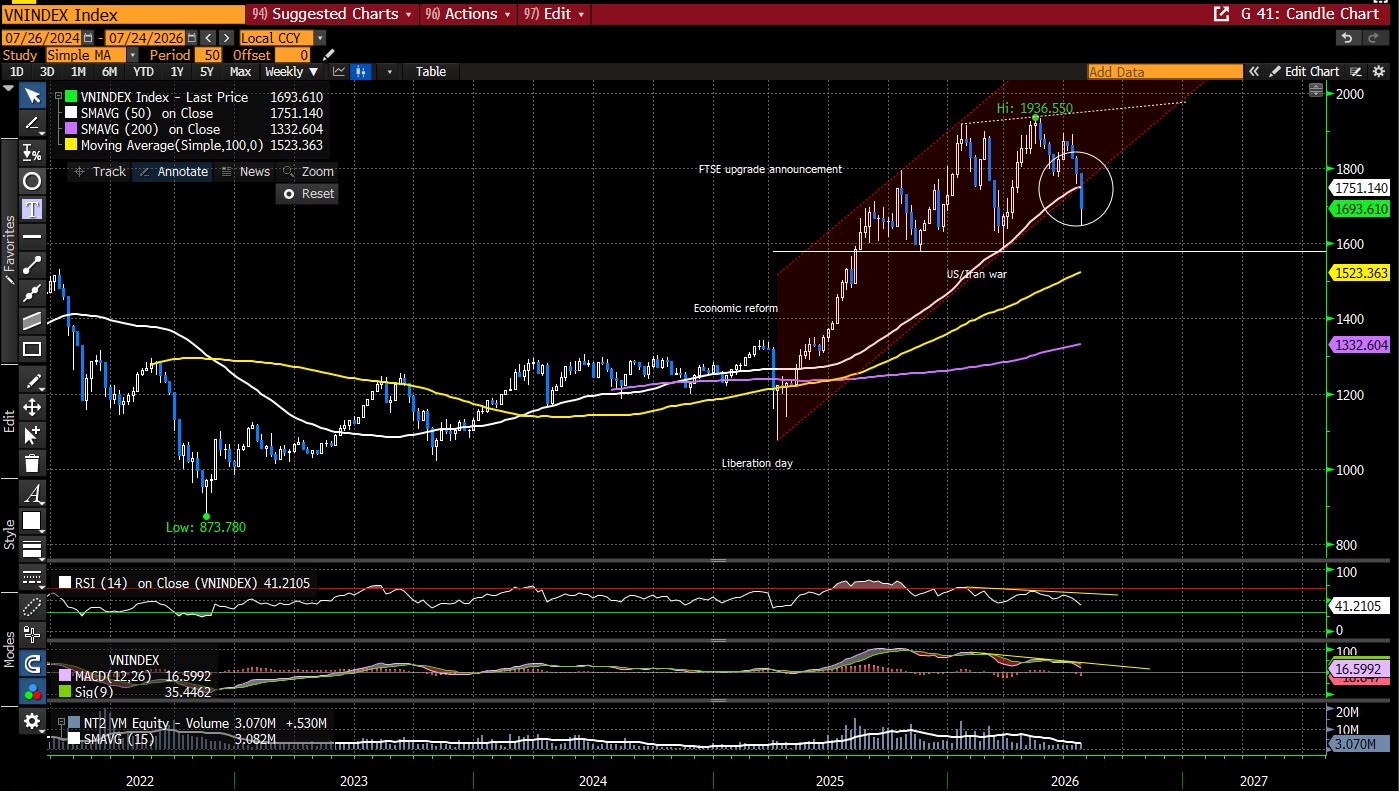Open annotation toolbar settings gear

click(32, 721)
